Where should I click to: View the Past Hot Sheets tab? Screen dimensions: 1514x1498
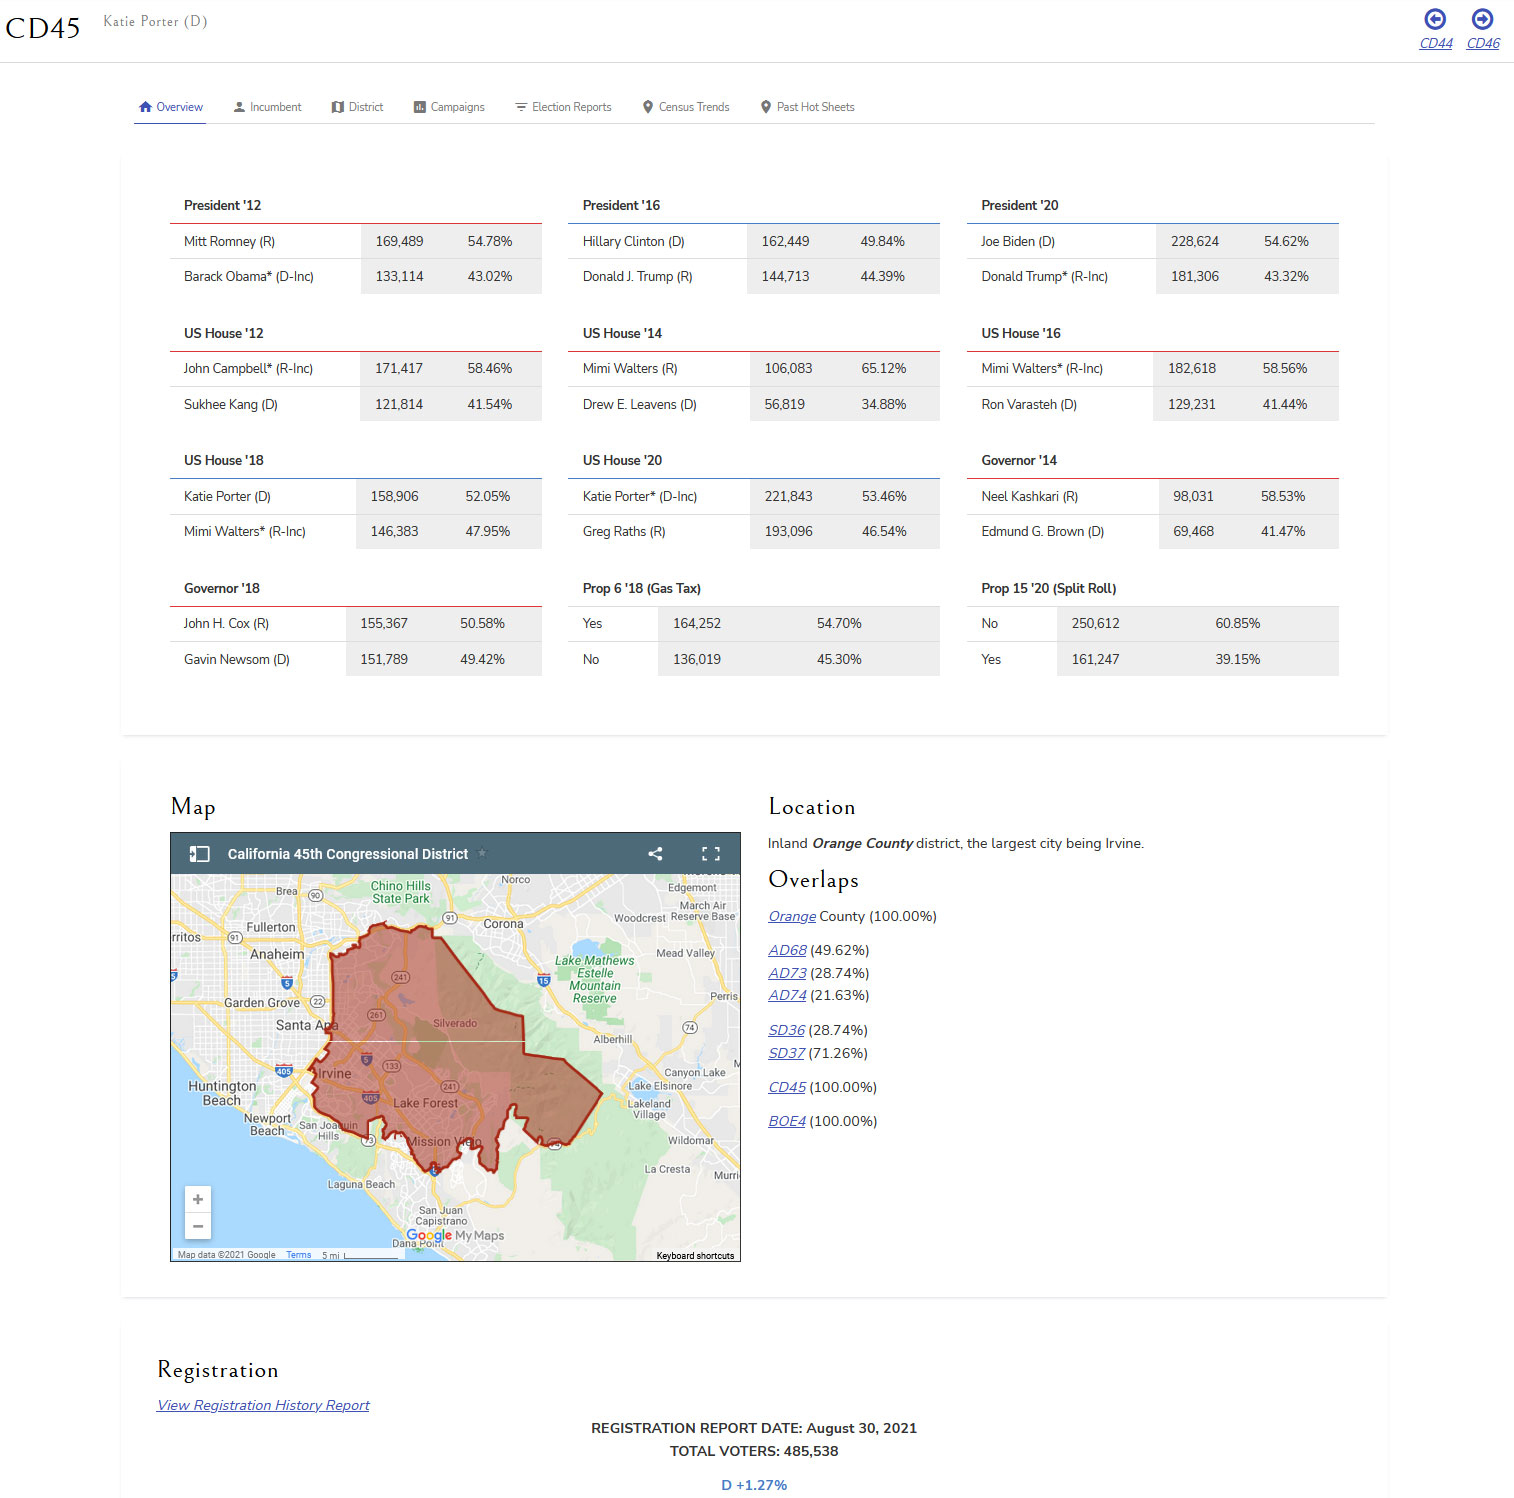point(807,107)
